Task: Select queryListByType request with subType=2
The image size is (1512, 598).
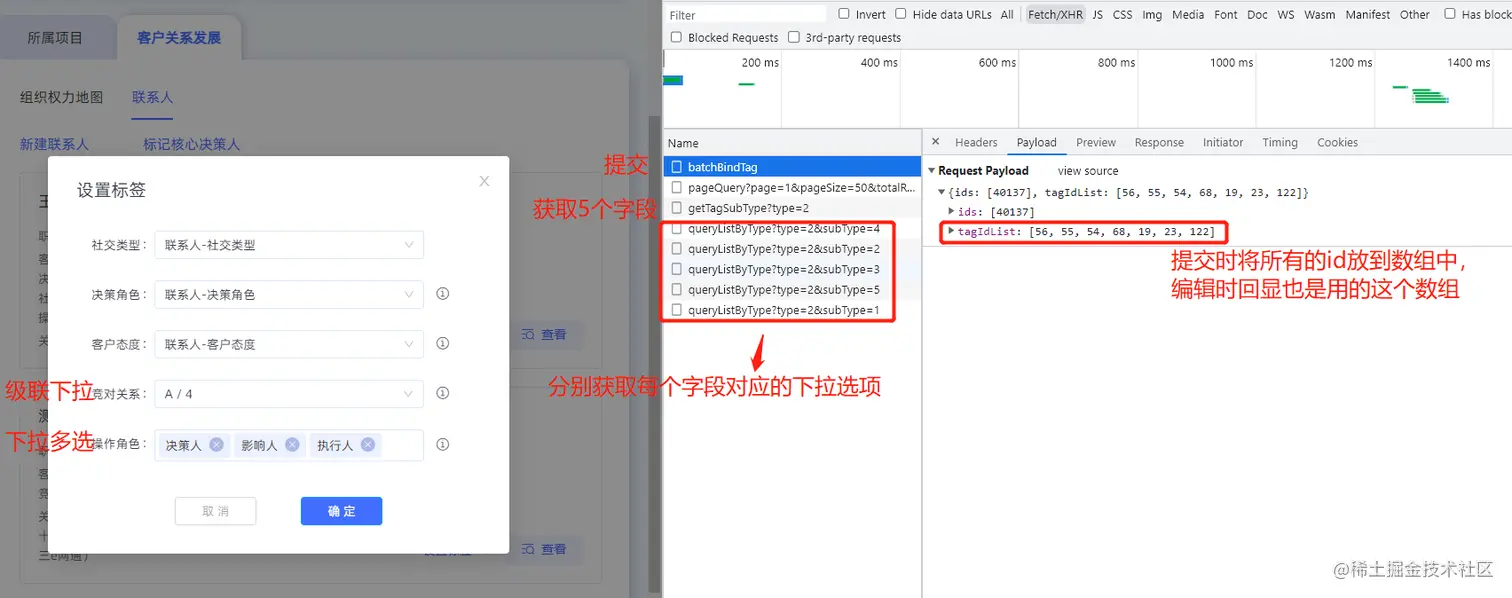Action: click(x=792, y=248)
